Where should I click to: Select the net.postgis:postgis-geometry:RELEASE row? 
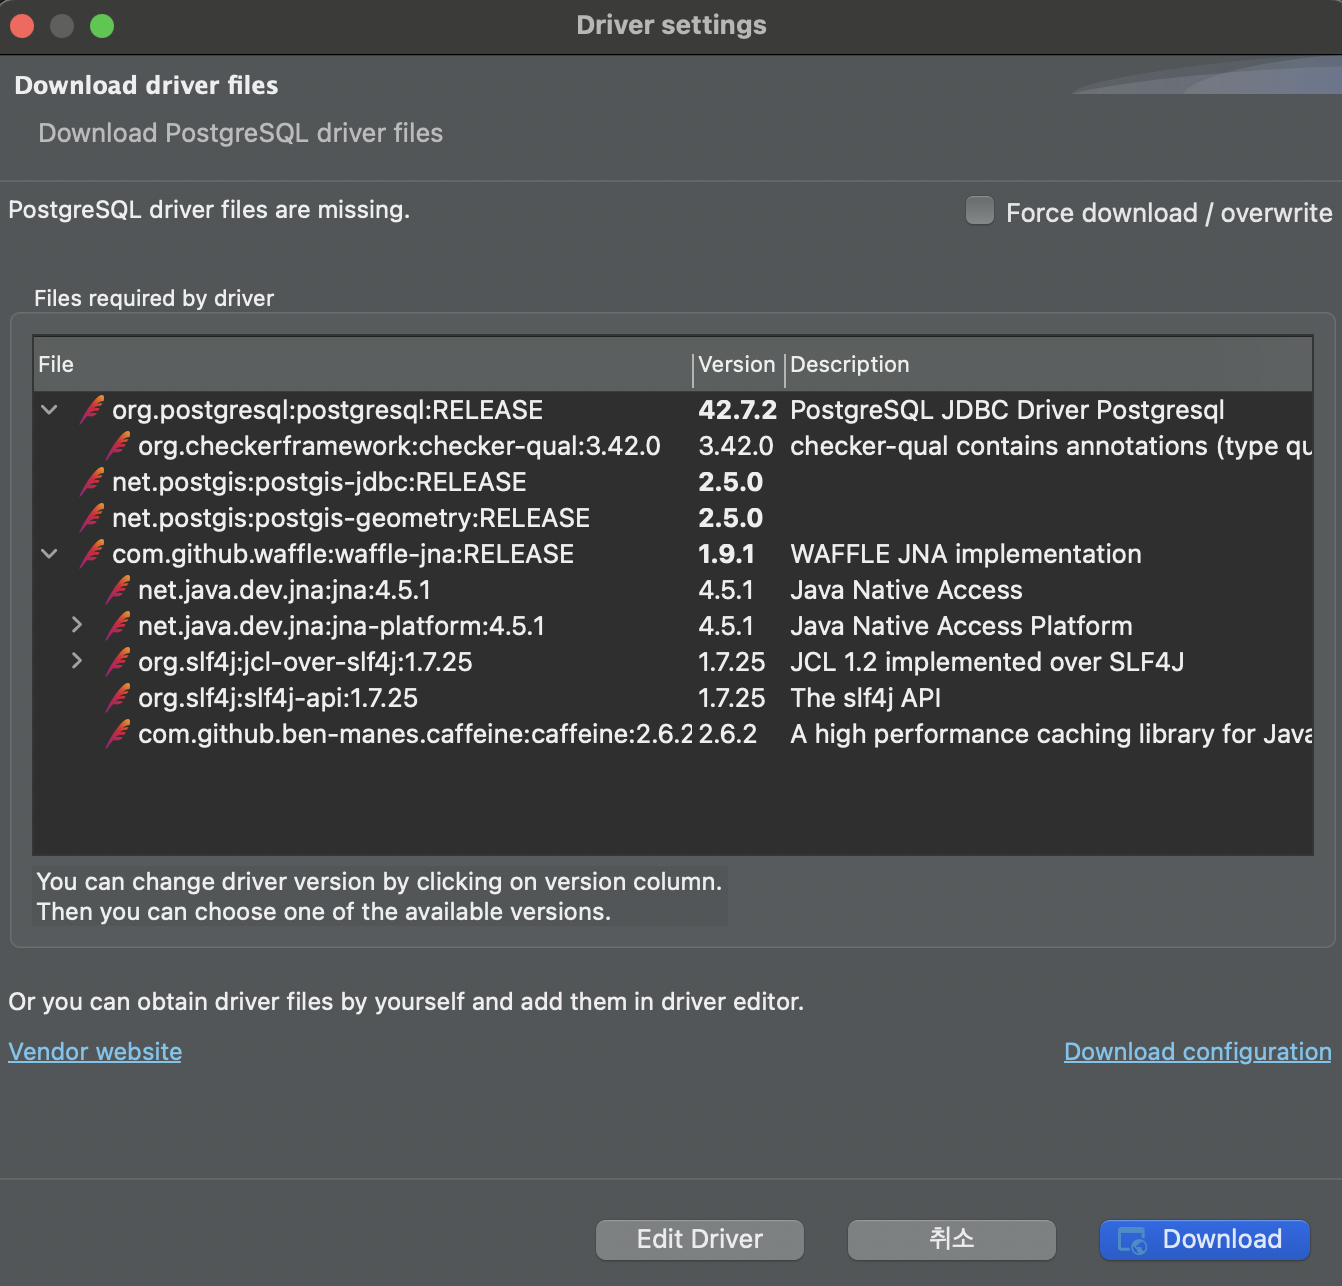(673, 518)
